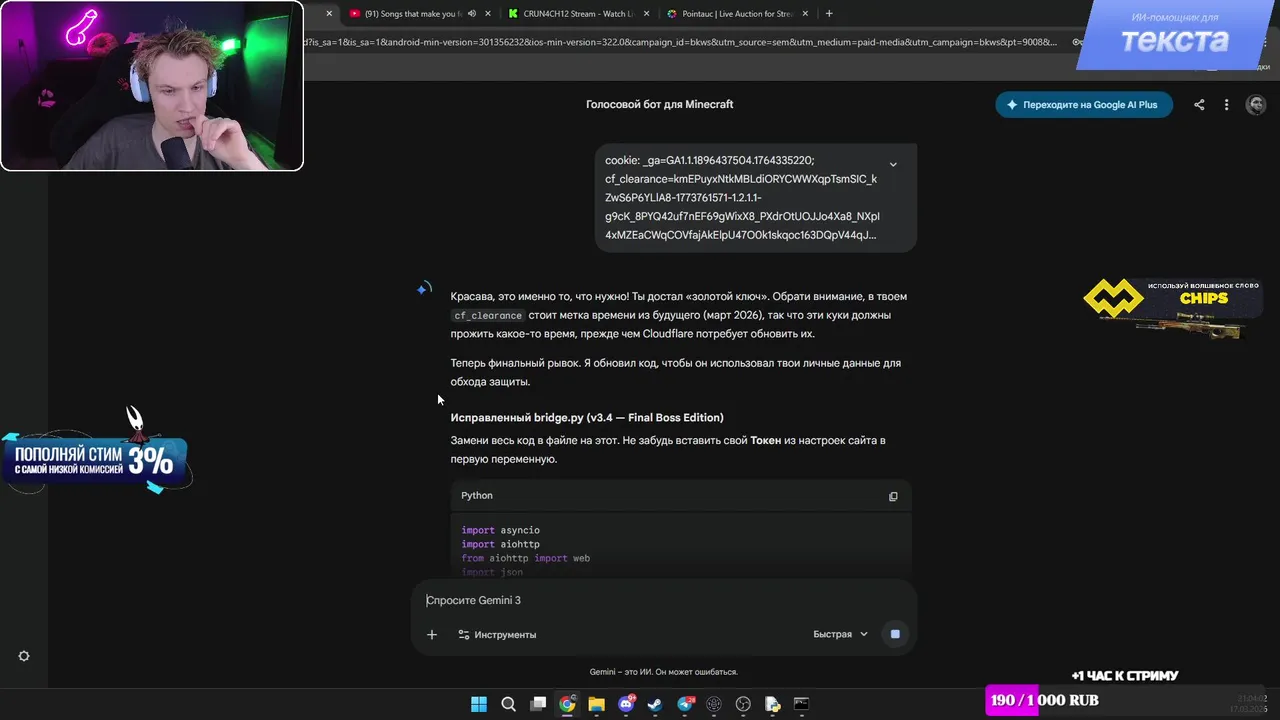Stop Gemini response generation
1280x720 pixels.
895,634
